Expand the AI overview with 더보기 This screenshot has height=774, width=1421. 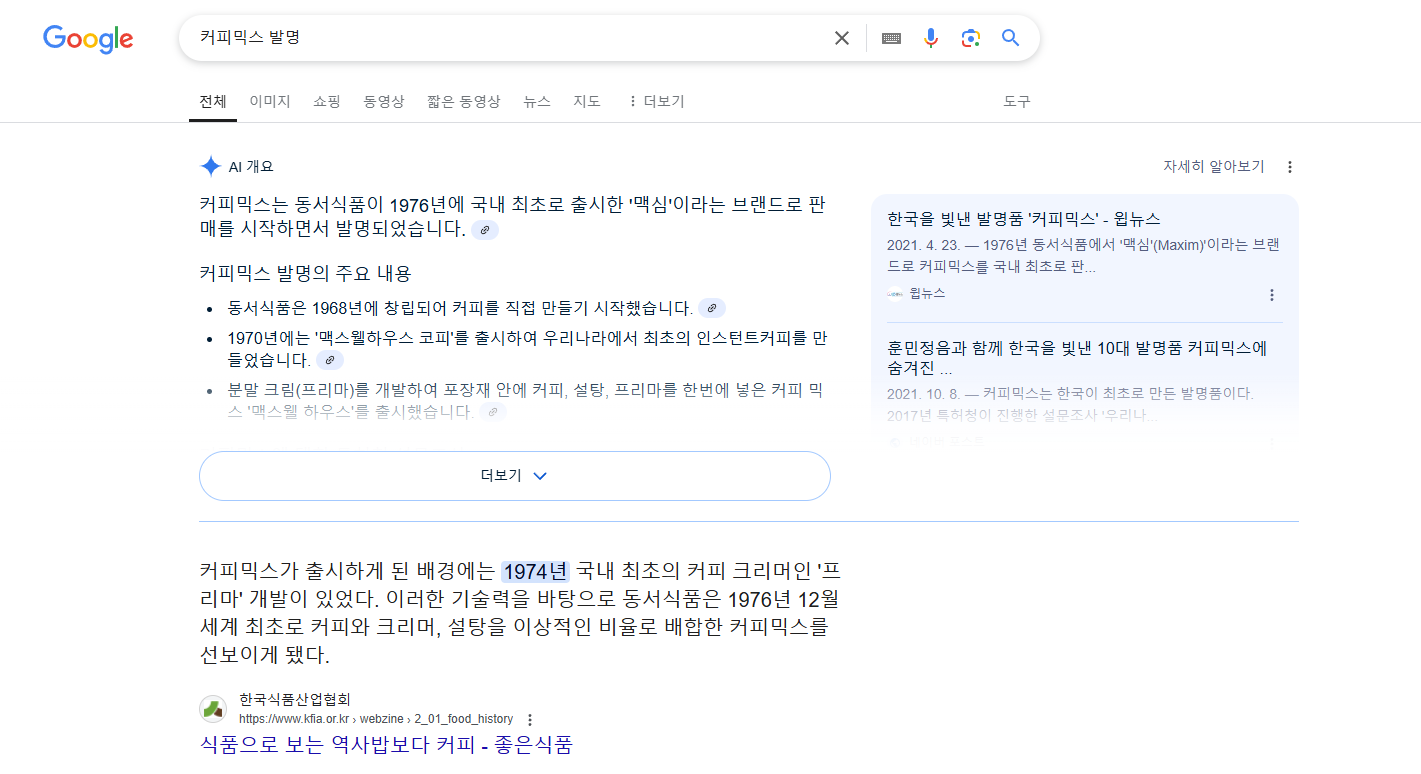[514, 476]
